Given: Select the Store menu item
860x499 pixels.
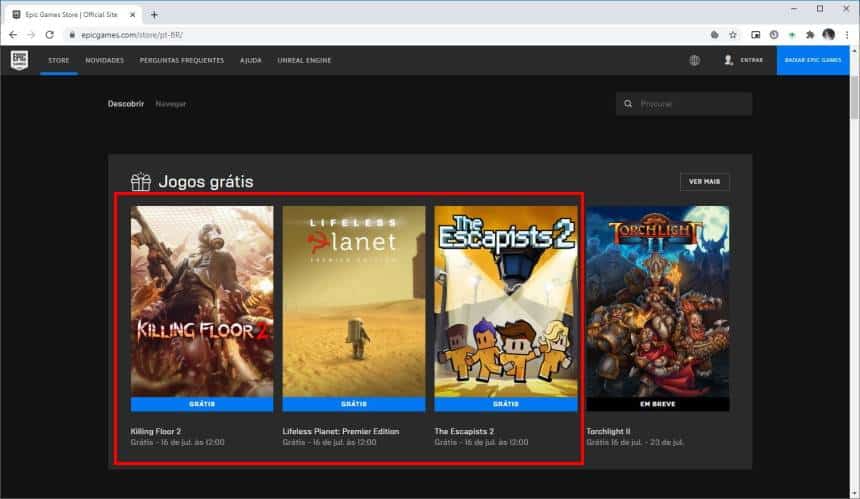Looking at the screenshot, I should point(59,60).
